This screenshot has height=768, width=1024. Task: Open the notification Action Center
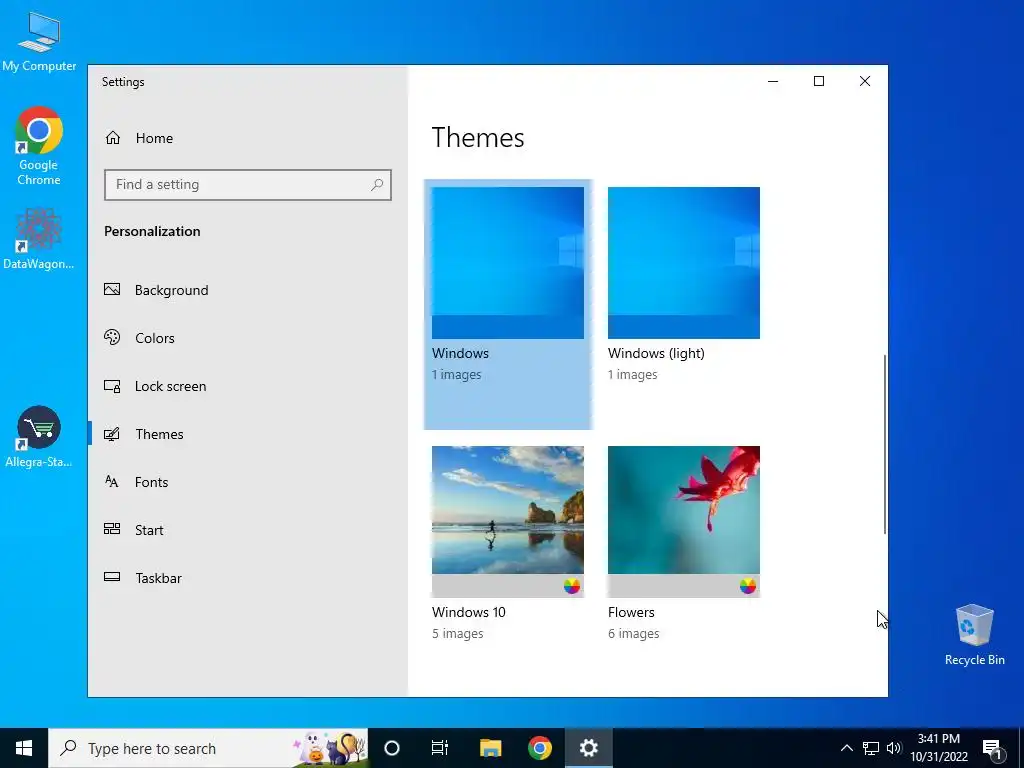coord(992,748)
